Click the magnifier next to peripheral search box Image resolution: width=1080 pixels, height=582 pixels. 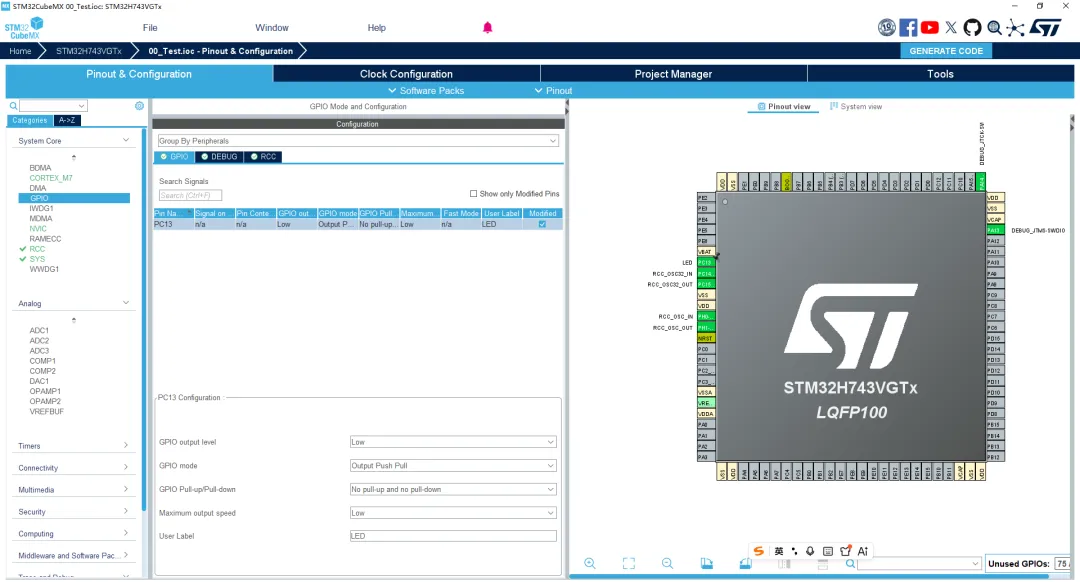click(x=13, y=106)
